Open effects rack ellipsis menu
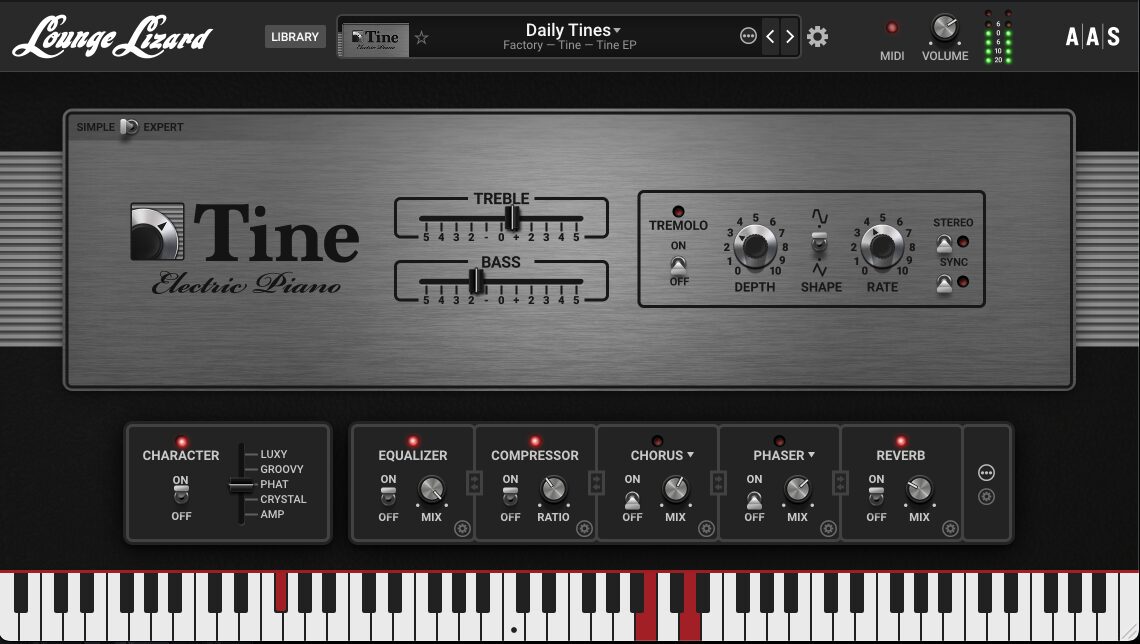The image size is (1140, 644). 986,473
